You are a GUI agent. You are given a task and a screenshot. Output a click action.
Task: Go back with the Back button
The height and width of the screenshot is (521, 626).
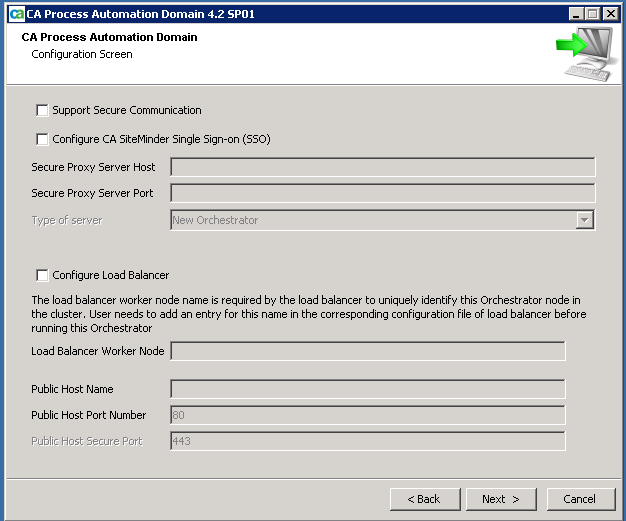coord(424,499)
